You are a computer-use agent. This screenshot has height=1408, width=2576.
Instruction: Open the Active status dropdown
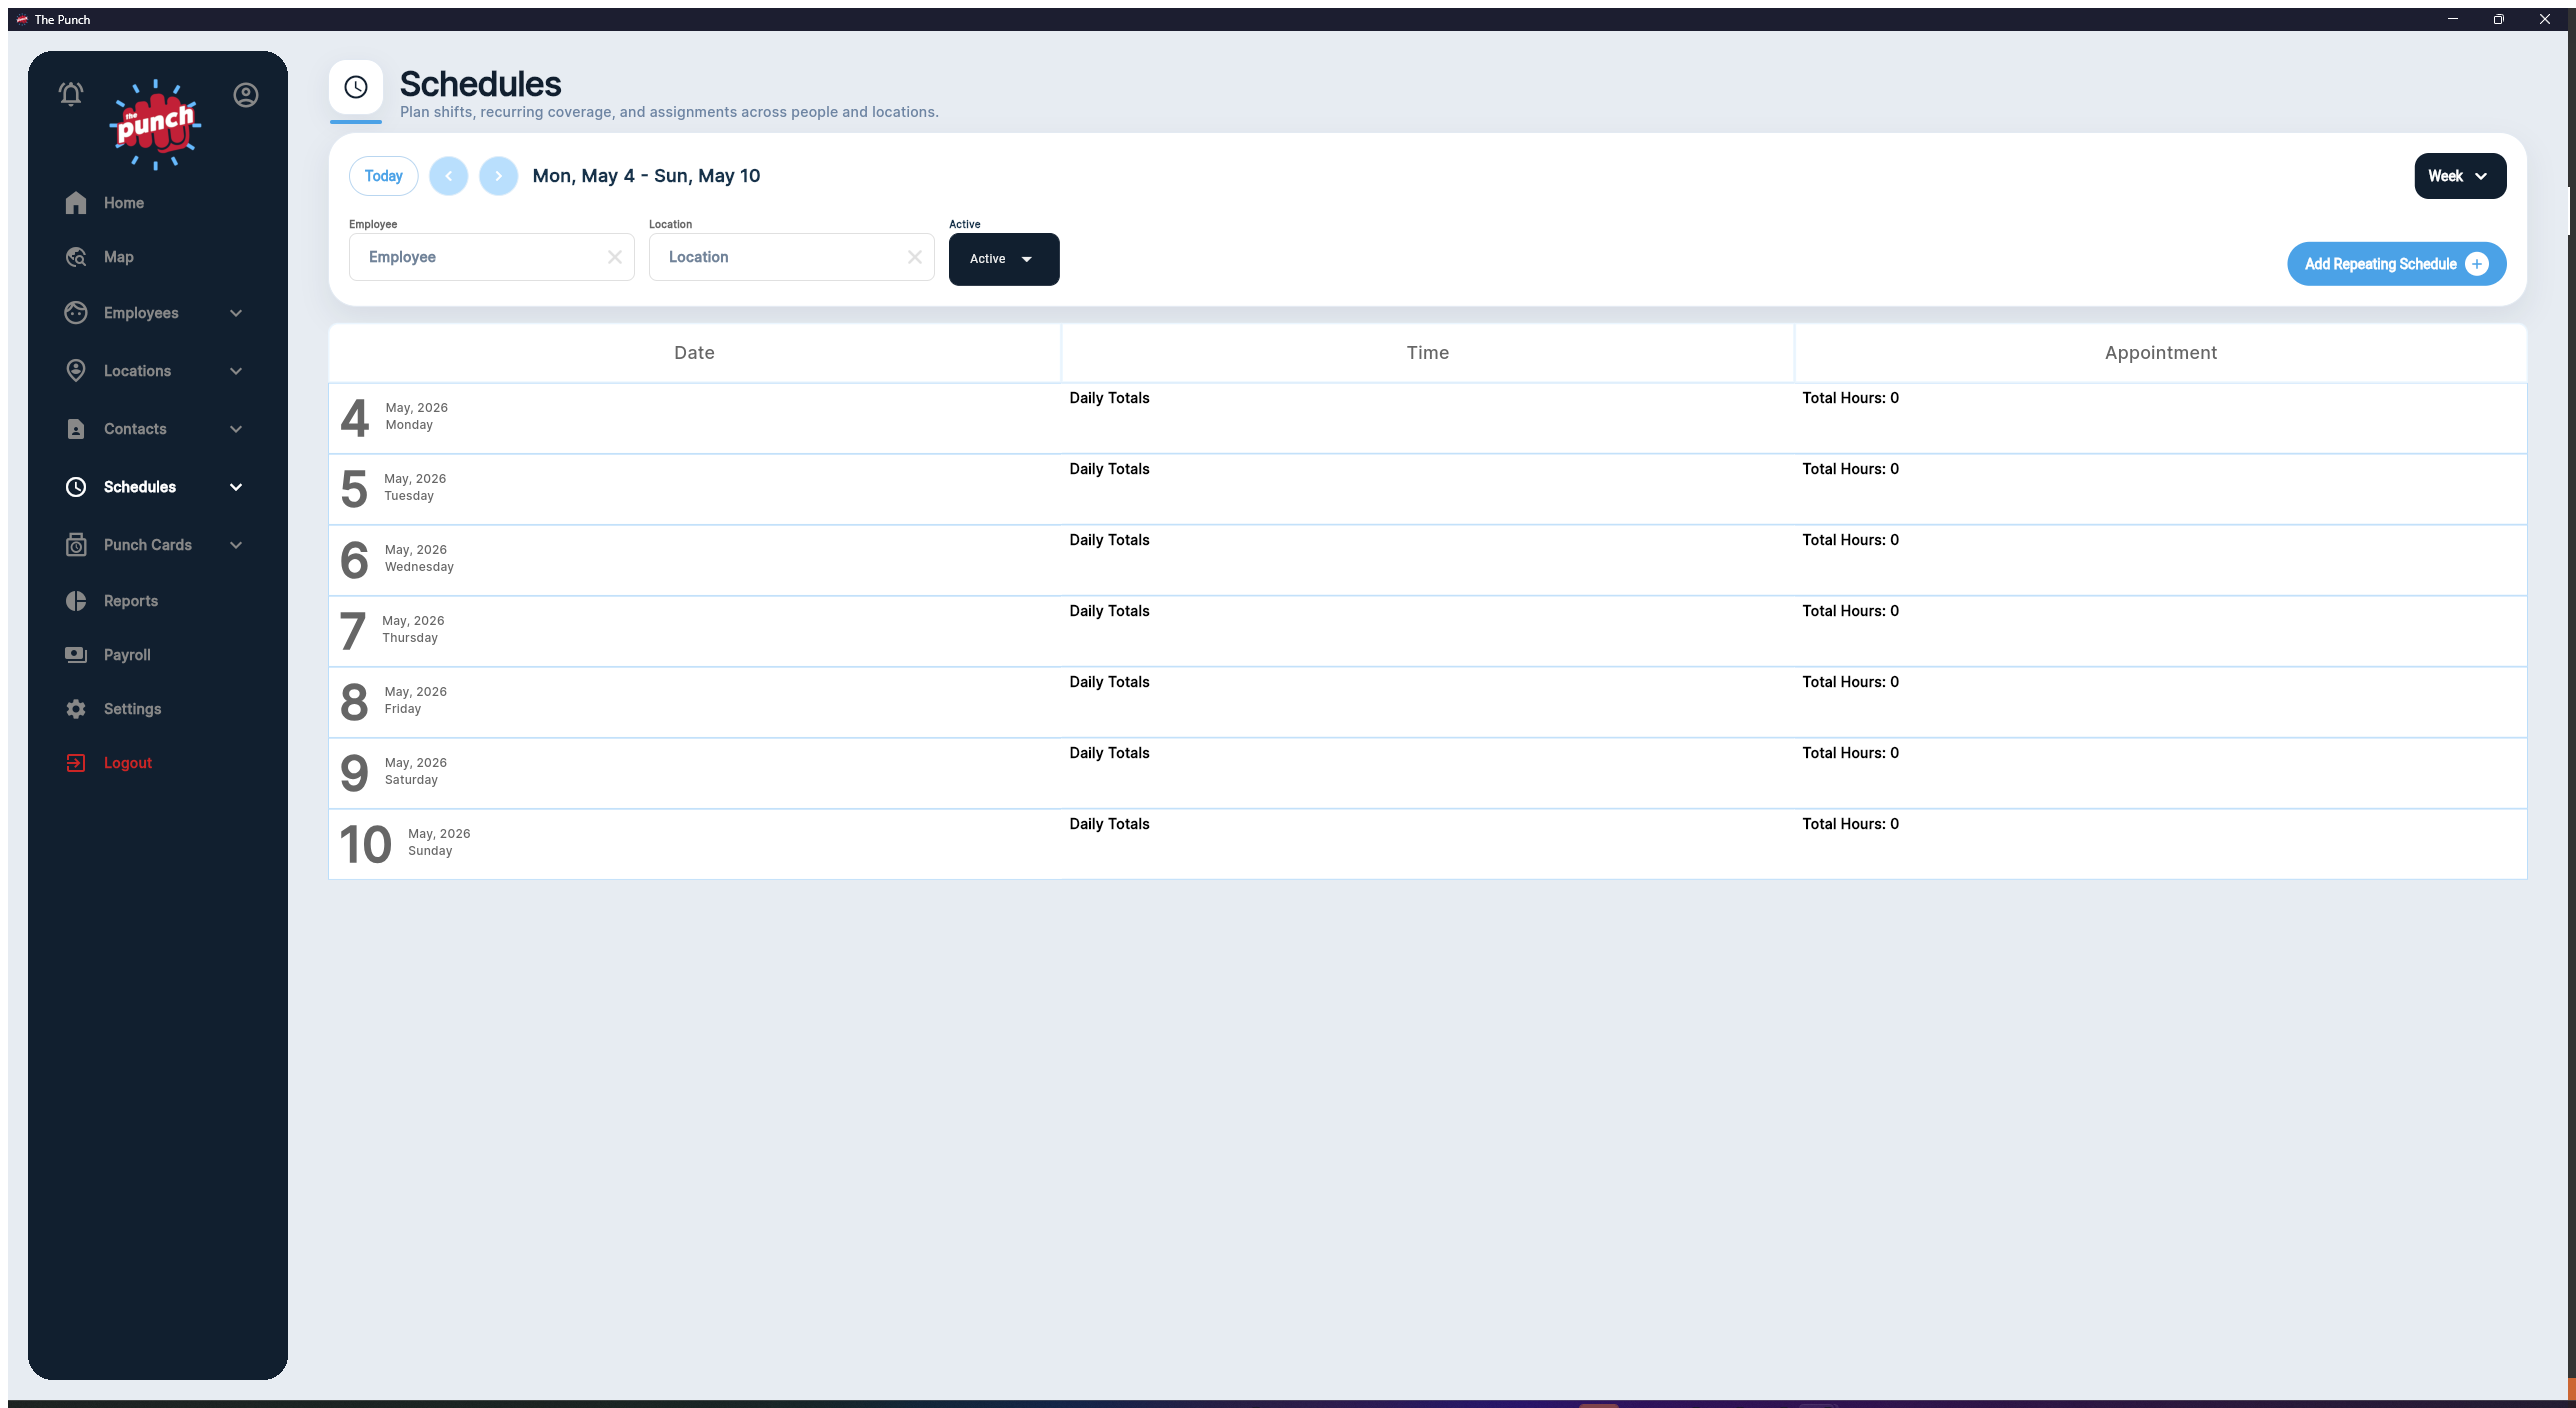(x=1004, y=259)
